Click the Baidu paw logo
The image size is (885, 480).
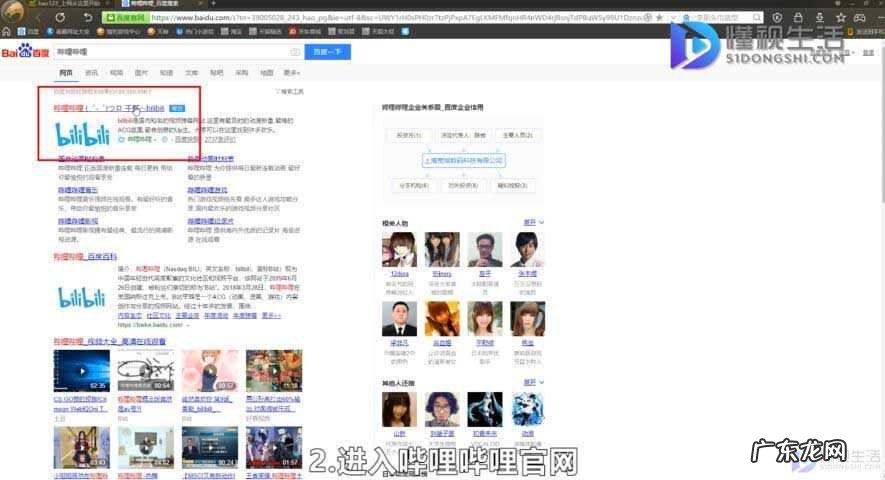25,51
